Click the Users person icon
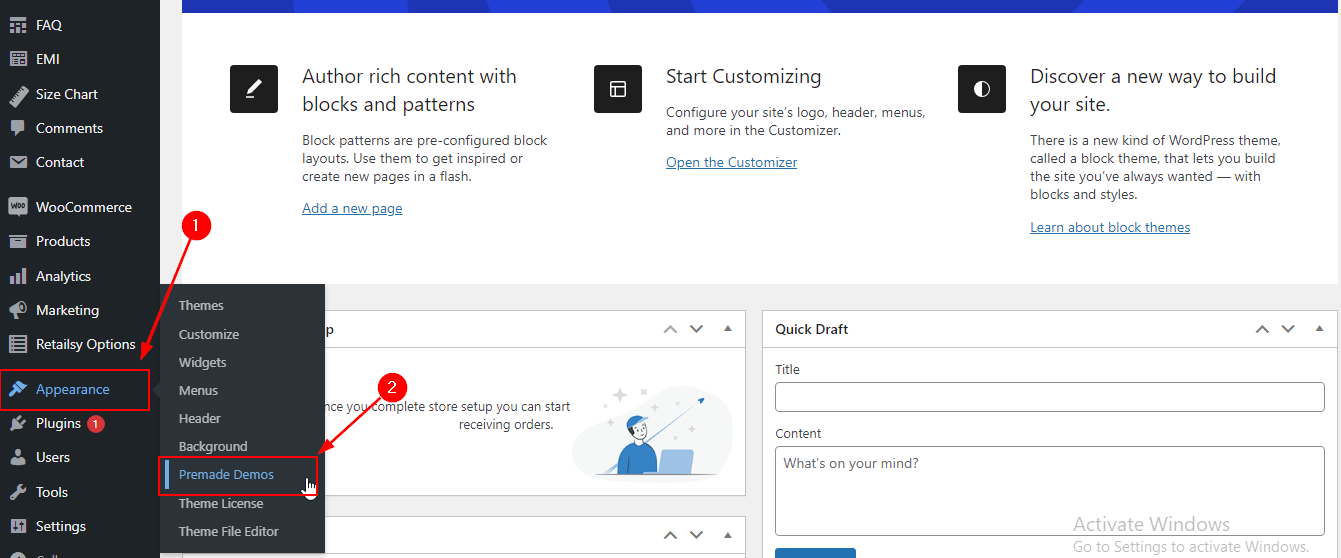The height and width of the screenshot is (558, 1341). pyautogui.click(x=18, y=457)
